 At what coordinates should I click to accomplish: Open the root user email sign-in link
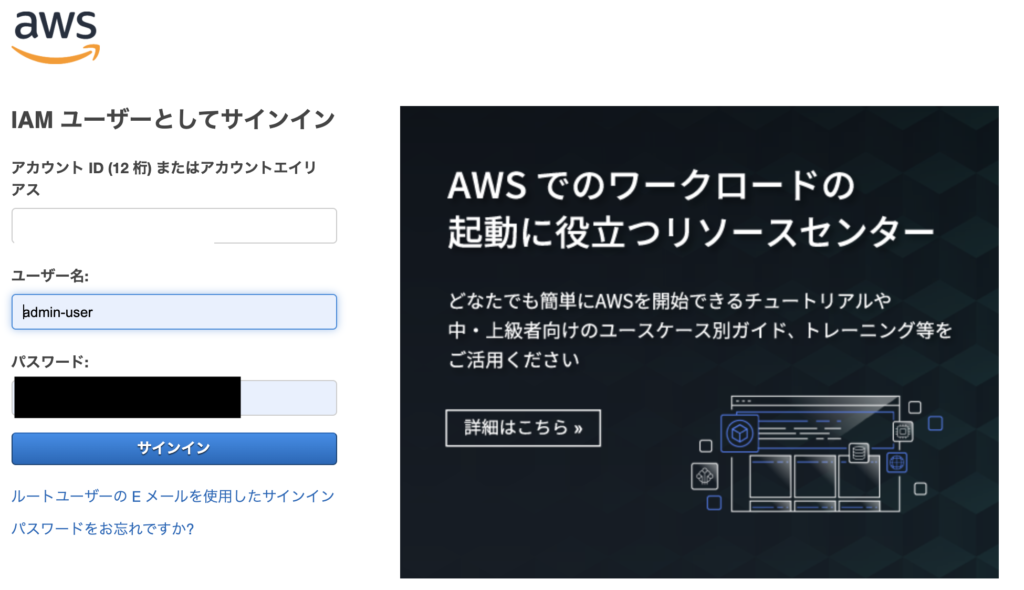(172, 496)
